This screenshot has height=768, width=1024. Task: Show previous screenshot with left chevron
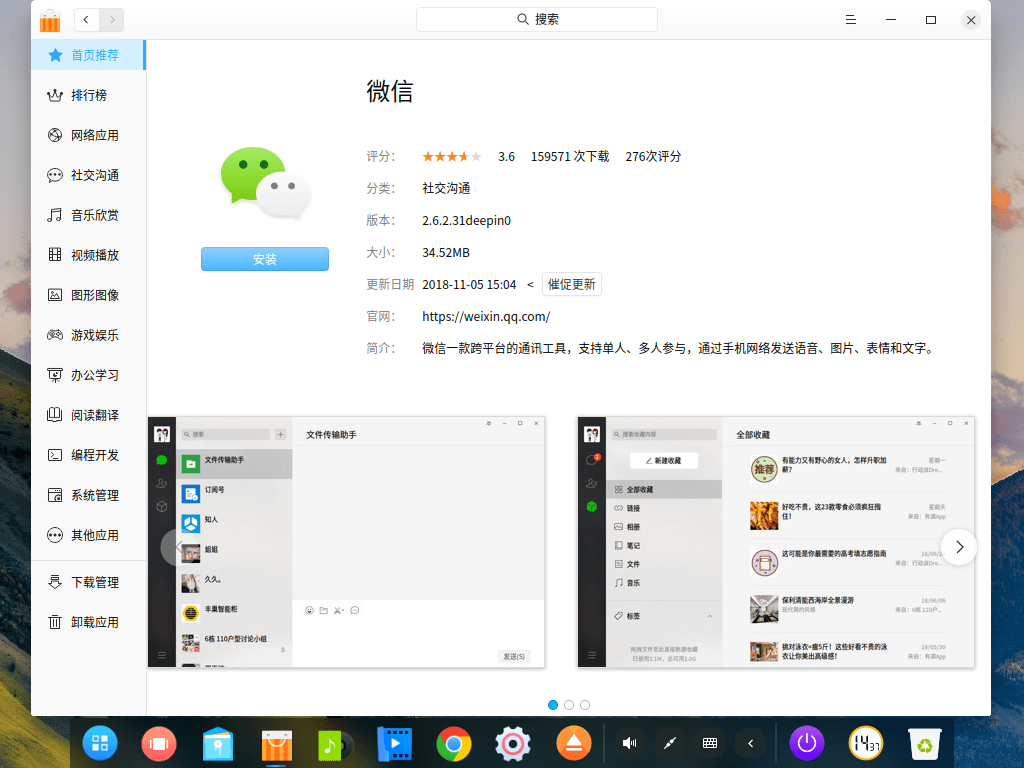click(x=178, y=547)
